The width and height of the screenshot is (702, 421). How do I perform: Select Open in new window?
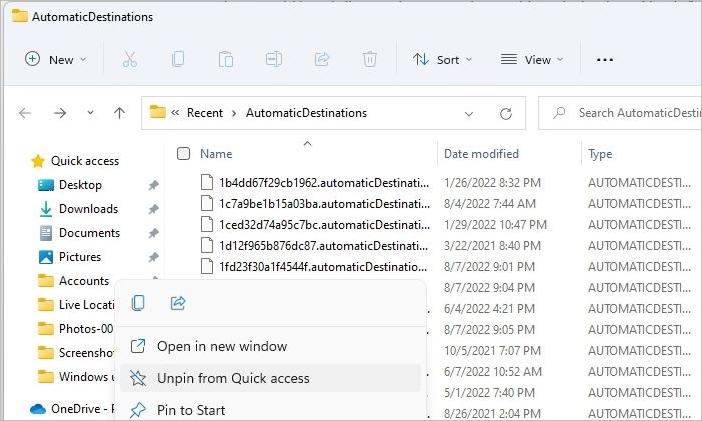click(x=221, y=346)
